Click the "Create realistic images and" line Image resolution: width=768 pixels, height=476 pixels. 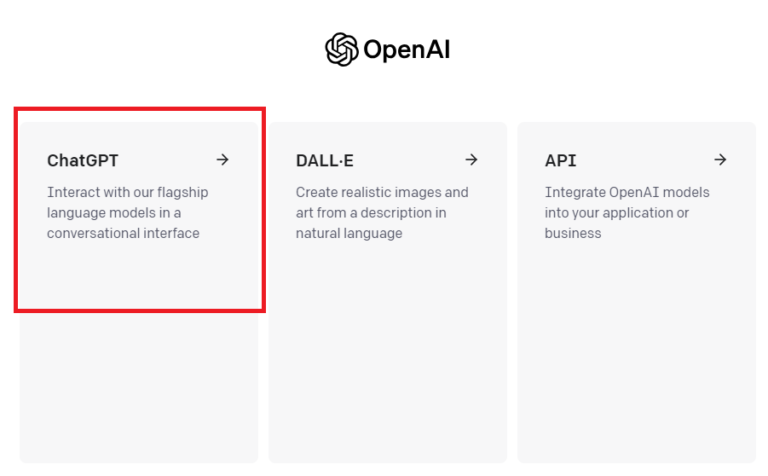[382, 192]
